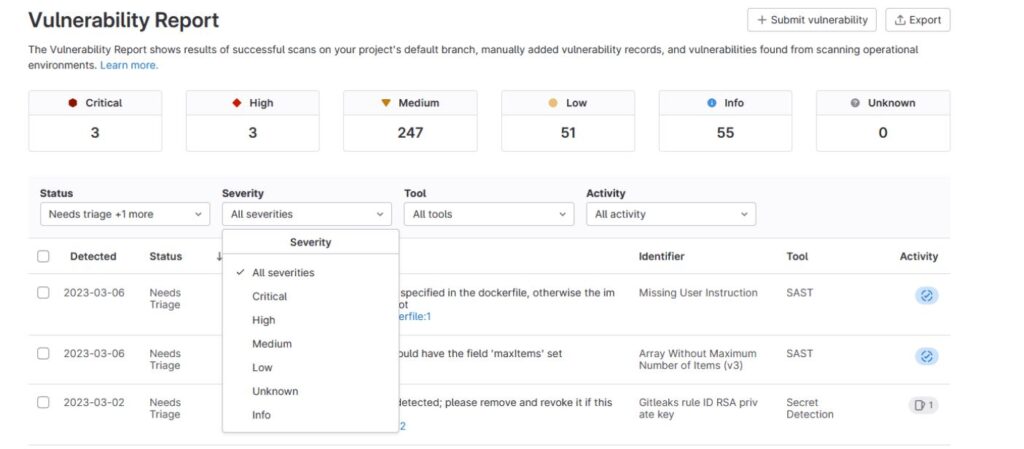Select the 2023-03-02 vulnerability row checkbox
The image size is (1024, 449).
(43, 402)
